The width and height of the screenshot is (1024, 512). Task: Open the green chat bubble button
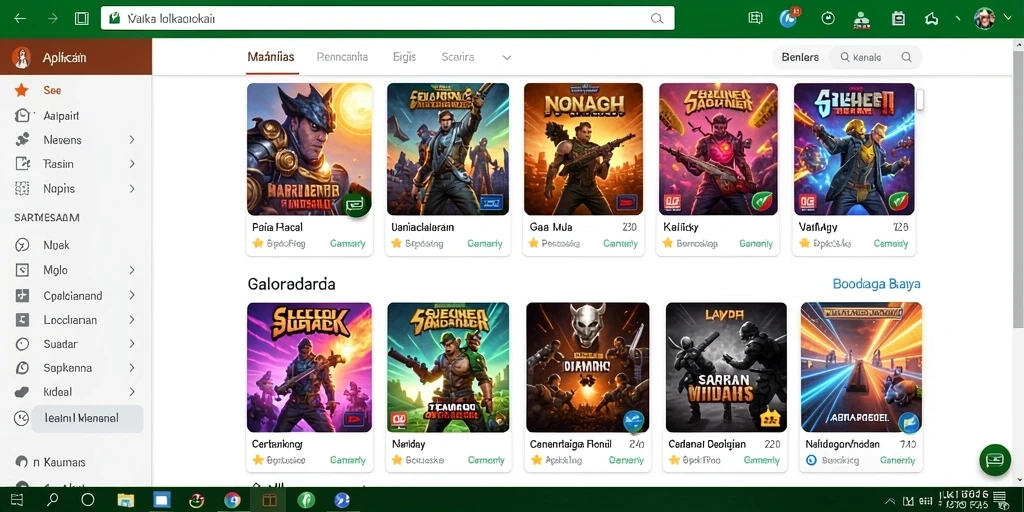(995, 461)
